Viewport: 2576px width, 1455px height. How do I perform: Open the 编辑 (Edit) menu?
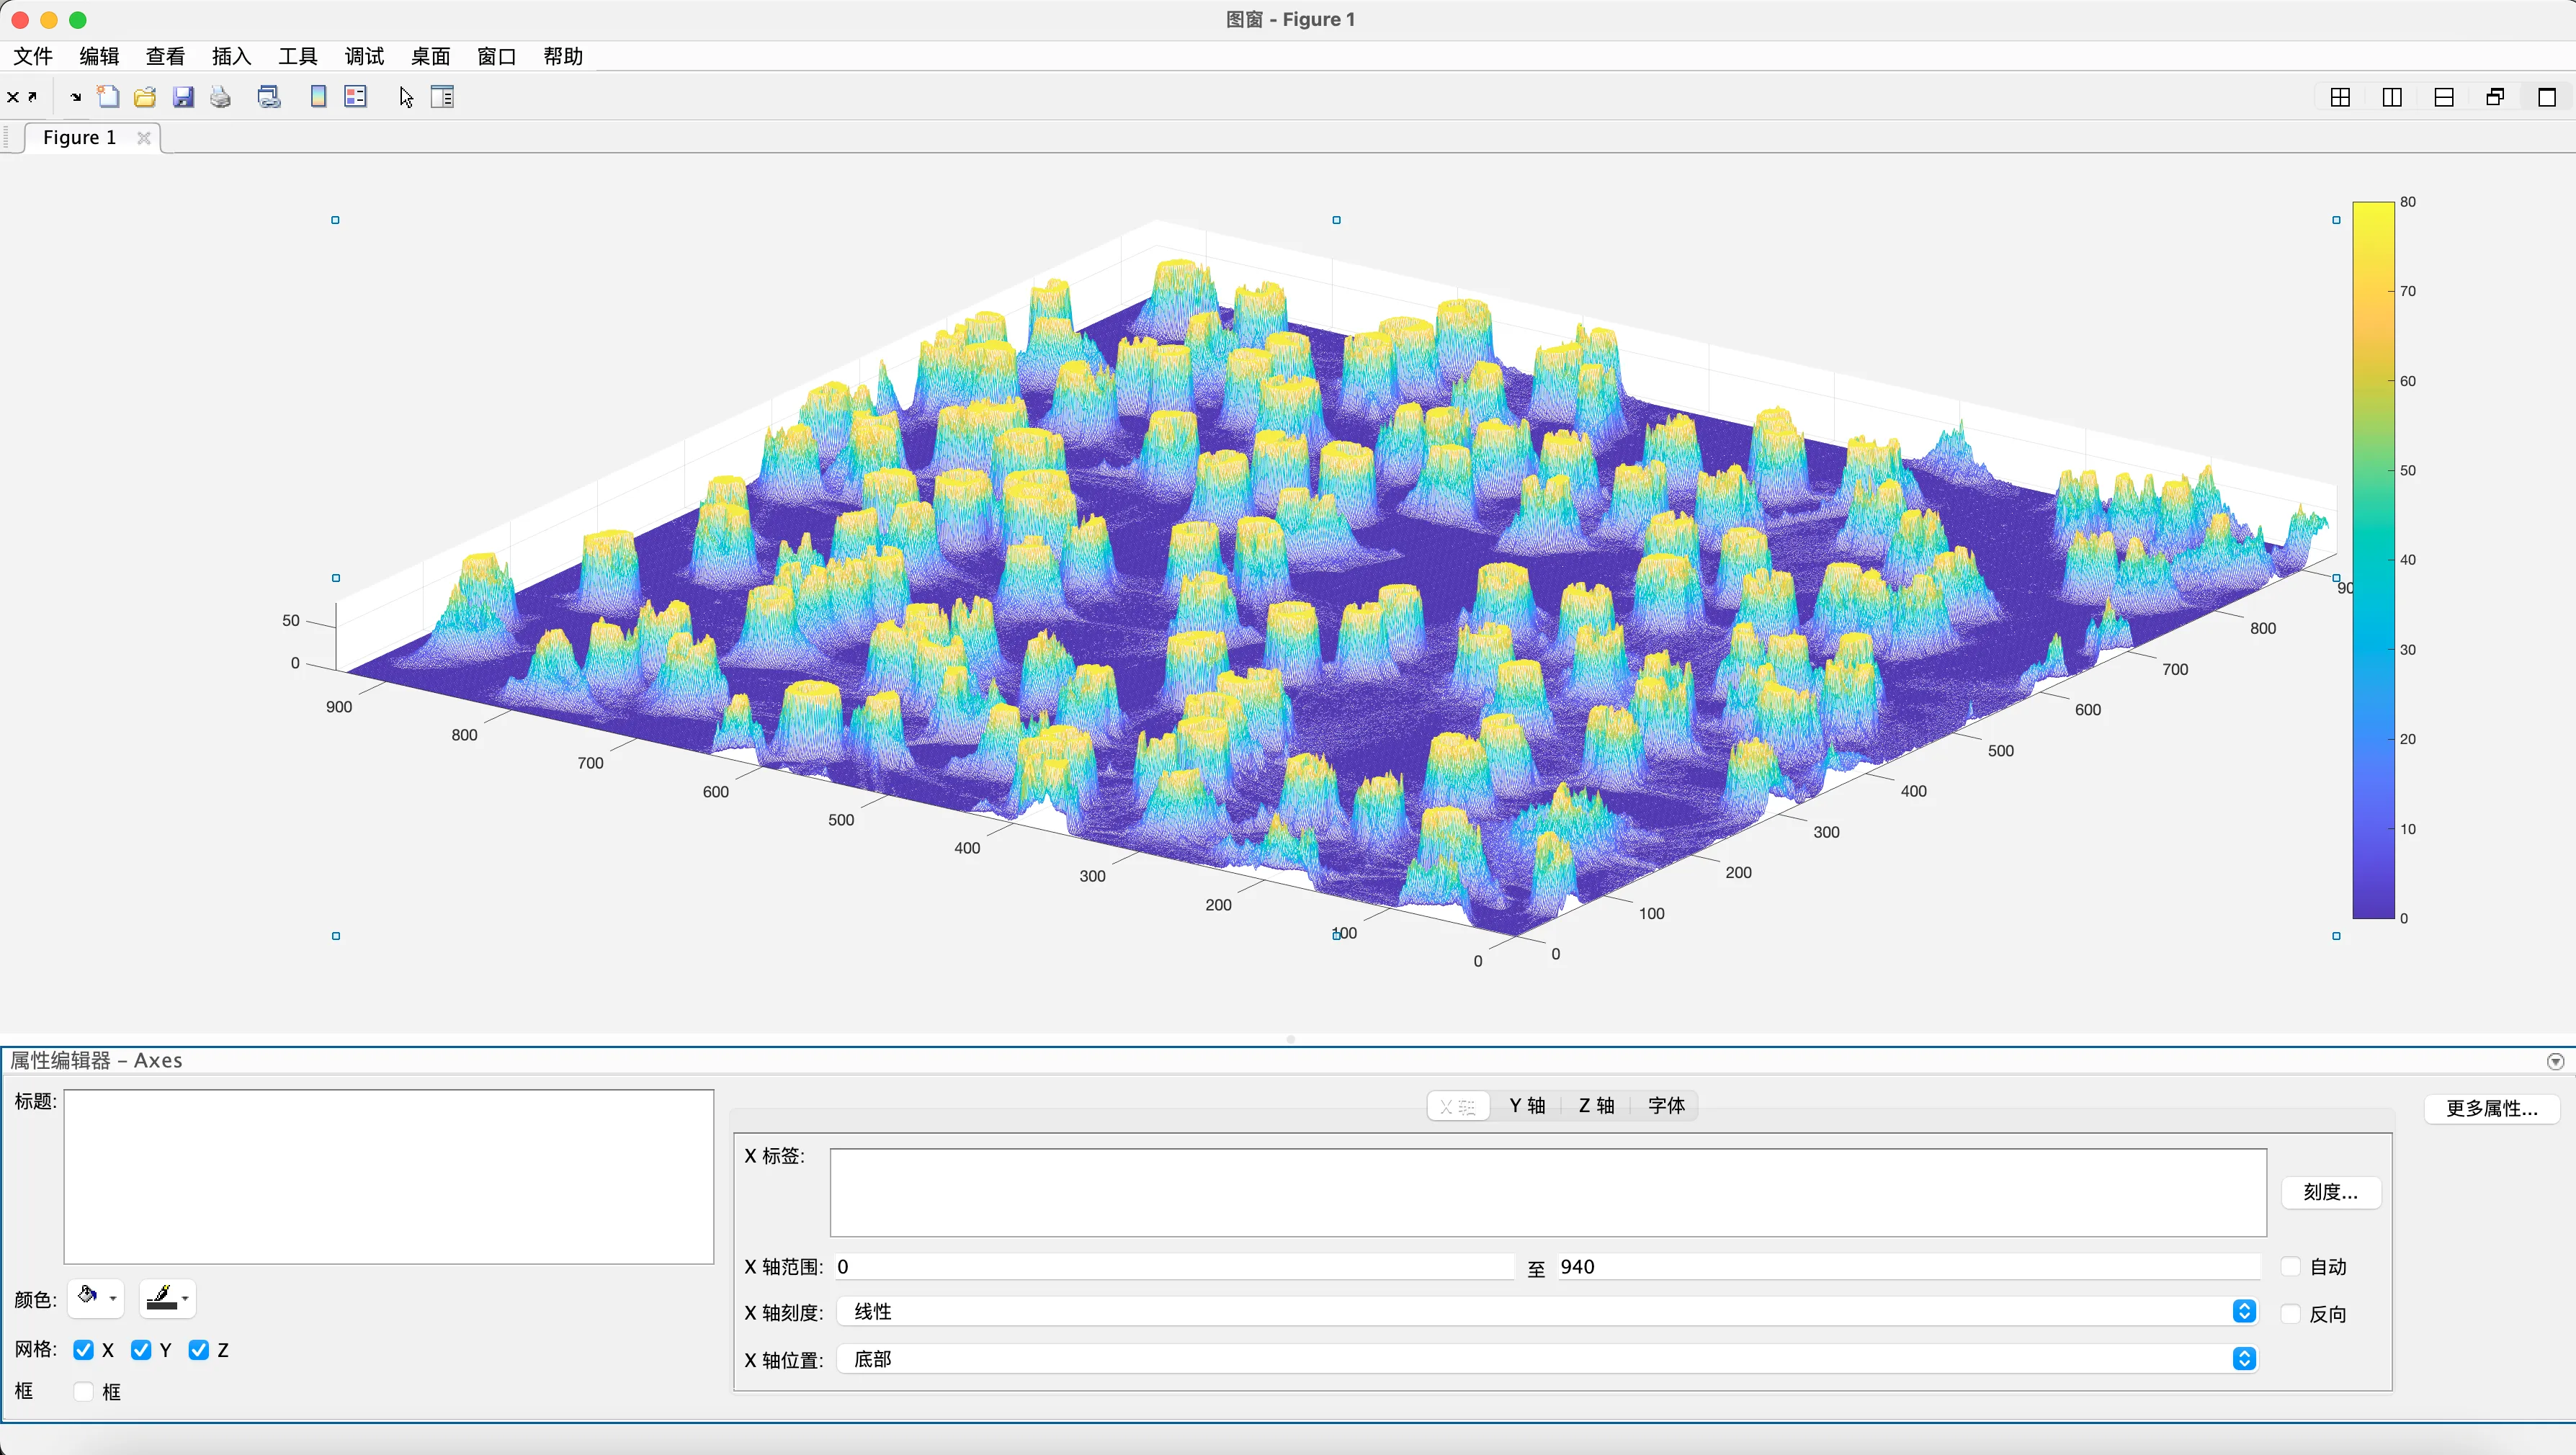tap(99, 56)
